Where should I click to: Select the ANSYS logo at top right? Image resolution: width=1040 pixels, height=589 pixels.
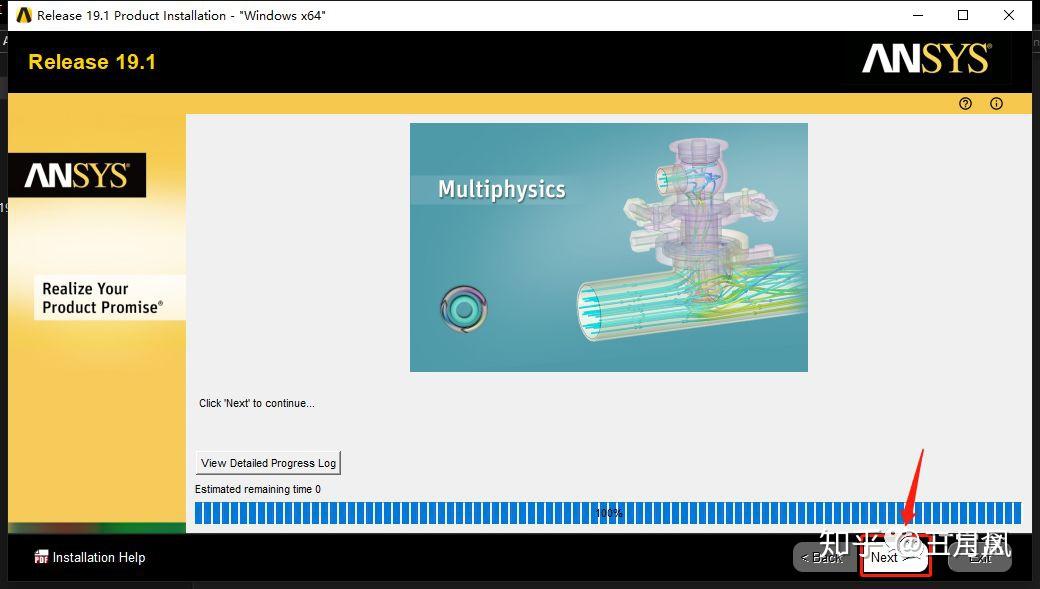925,61
